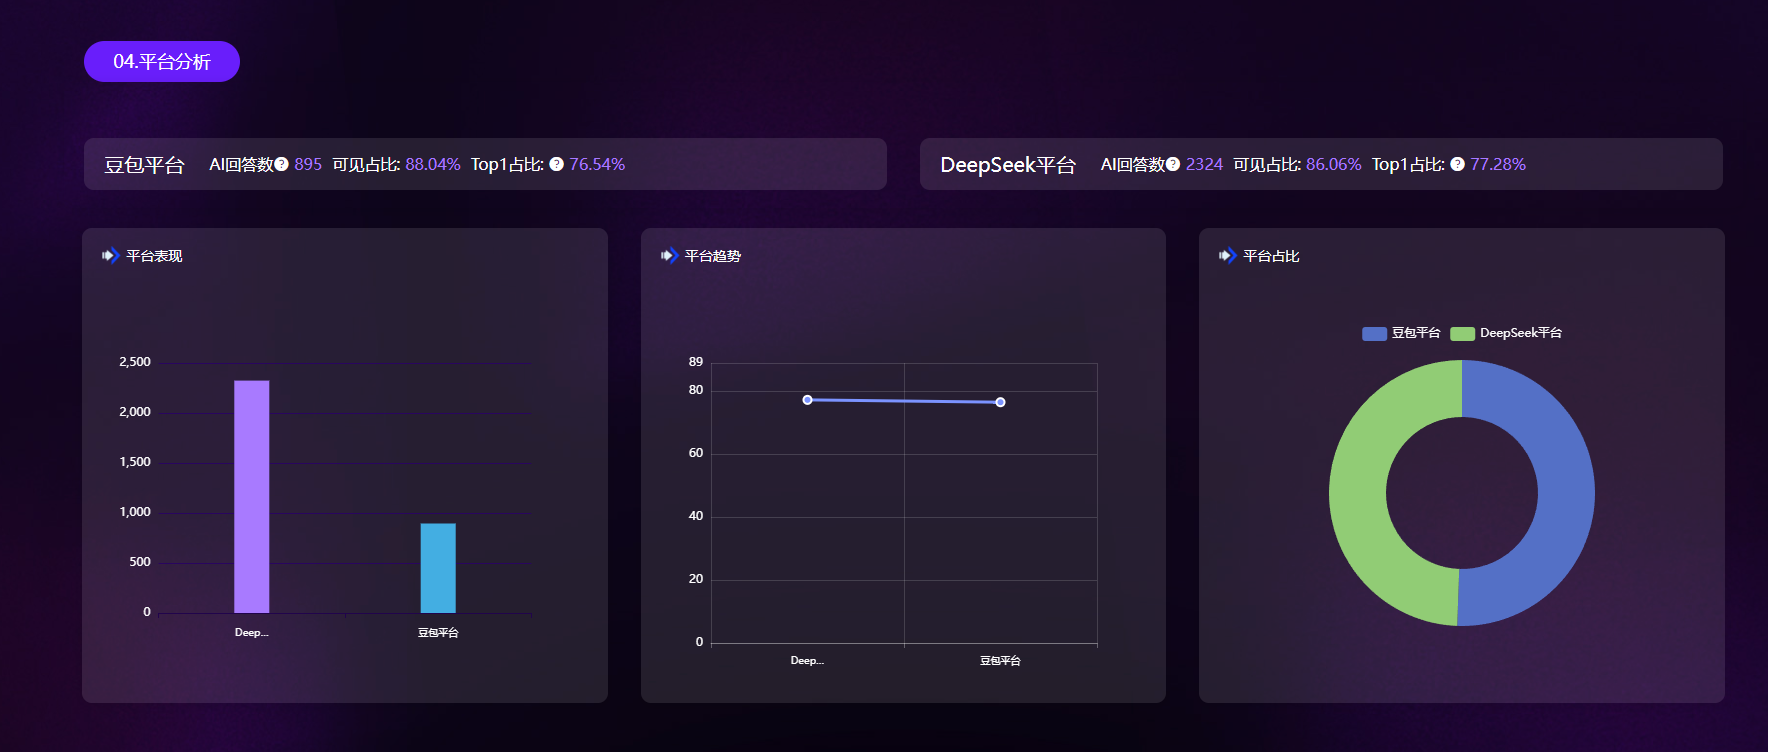The image size is (1768, 752).
Task: Select the 豆包平台 summary card title
Action: tap(145, 165)
